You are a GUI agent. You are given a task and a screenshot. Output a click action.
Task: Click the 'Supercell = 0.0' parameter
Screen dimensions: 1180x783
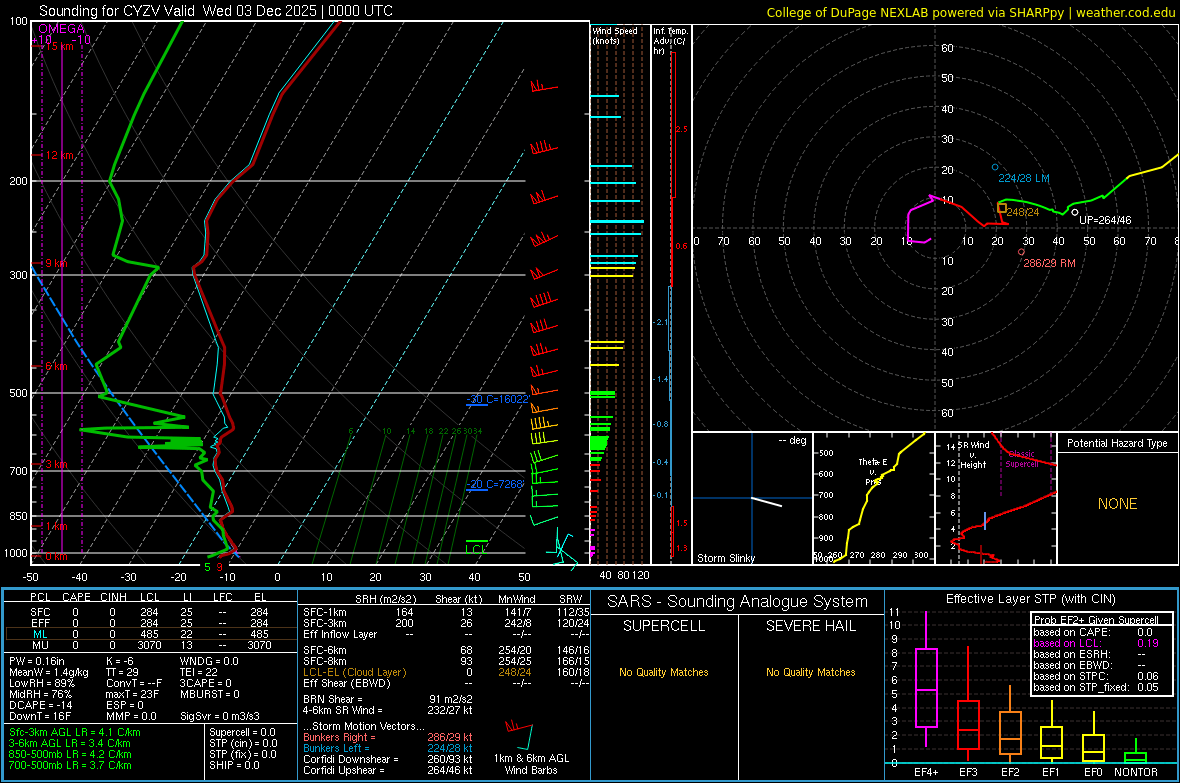pos(242,732)
